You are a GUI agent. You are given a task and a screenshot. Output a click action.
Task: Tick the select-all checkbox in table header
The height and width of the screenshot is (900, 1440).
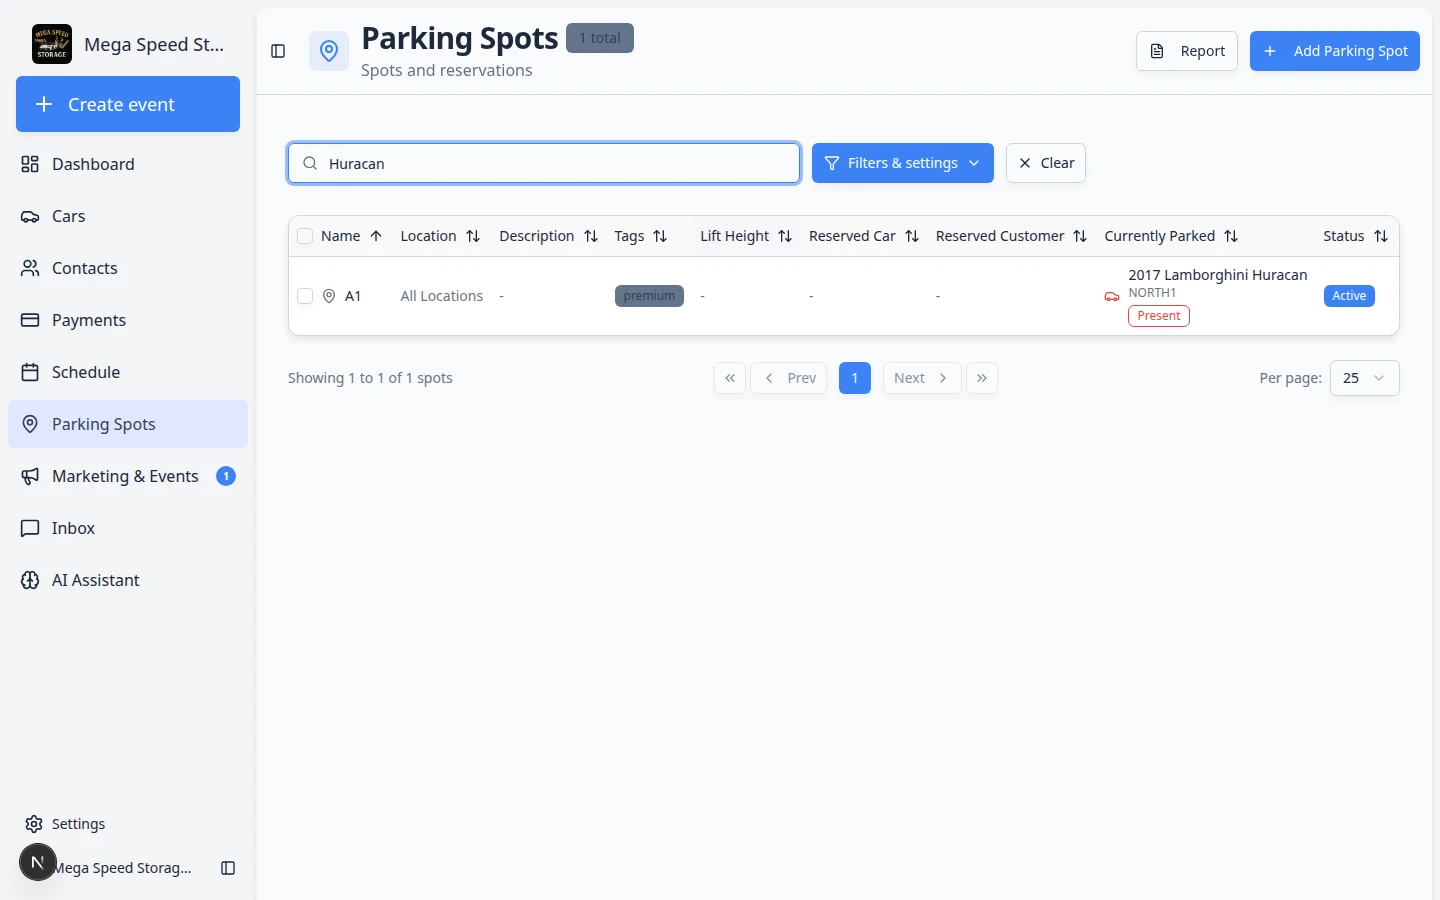click(305, 236)
